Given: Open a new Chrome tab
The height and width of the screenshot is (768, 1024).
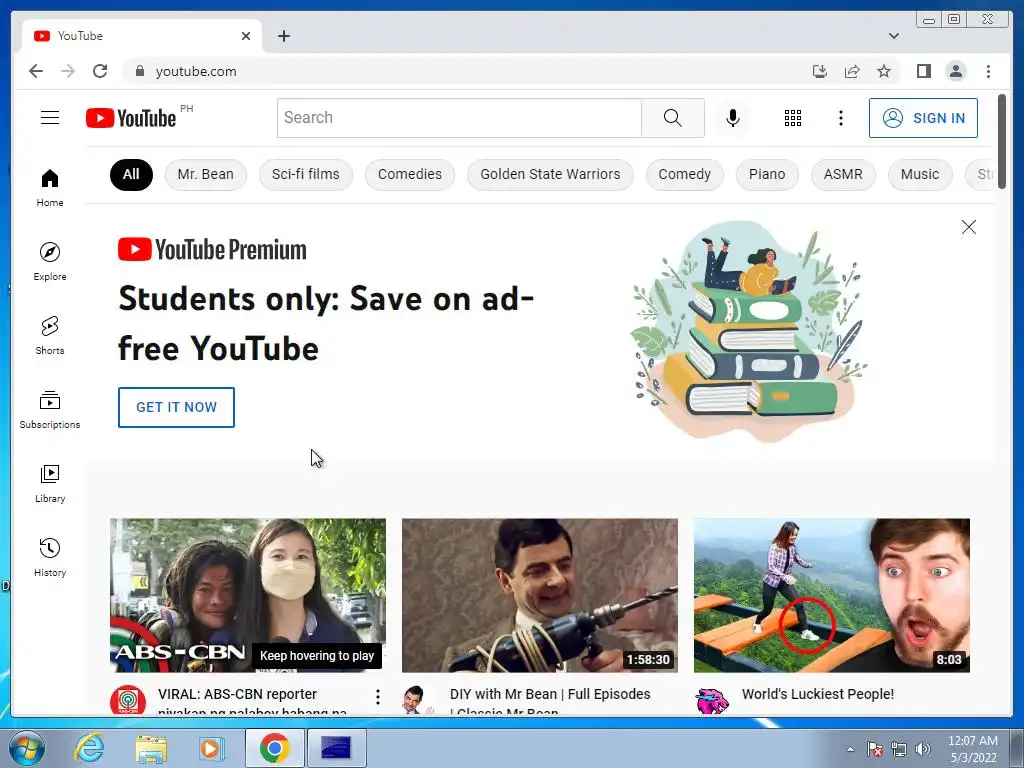Looking at the screenshot, I should click(283, 36).
